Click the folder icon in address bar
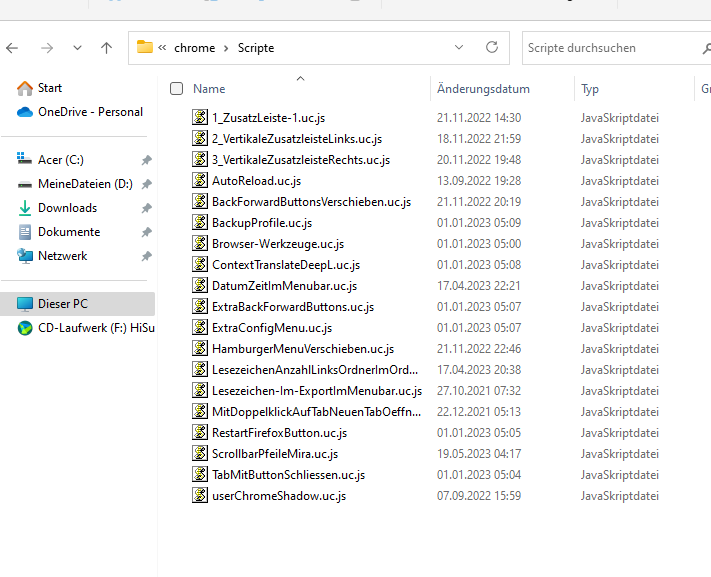This screenshot has width=711, height=577. coord(145,47)
